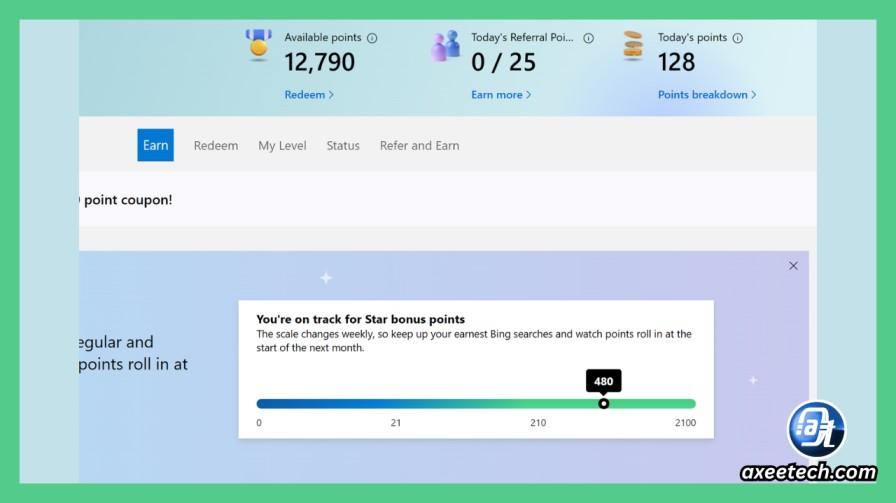Open info icon next to Today's Referral Points
Image resolution: width=896 pixels, height=503 pixels.
coord(588,38)
